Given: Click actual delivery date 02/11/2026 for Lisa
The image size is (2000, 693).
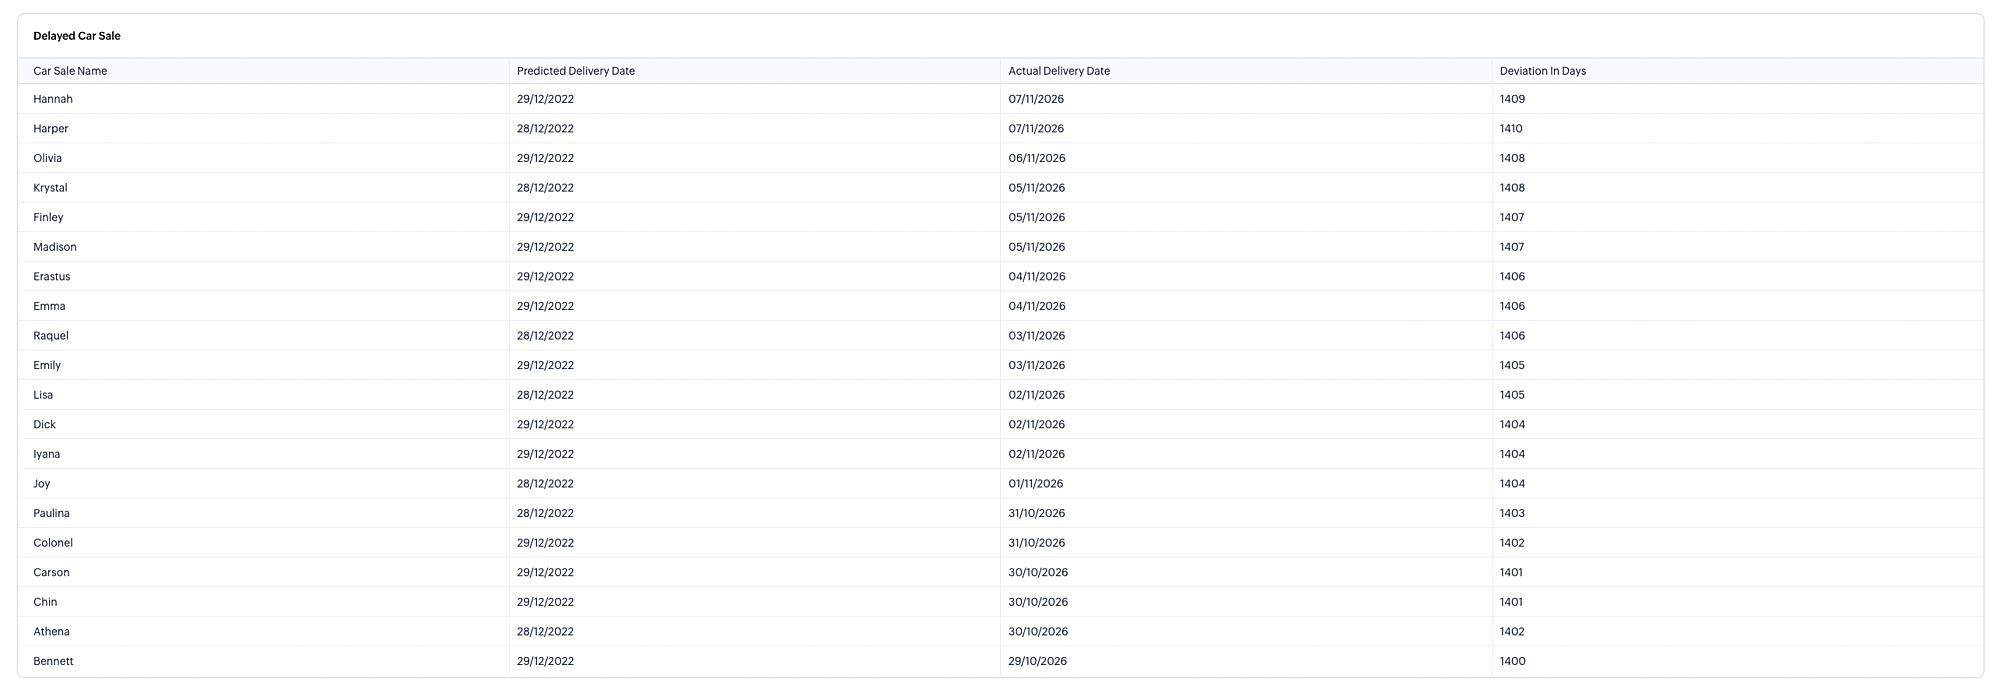Looking at the screenshot, I should click(1037, 395).
